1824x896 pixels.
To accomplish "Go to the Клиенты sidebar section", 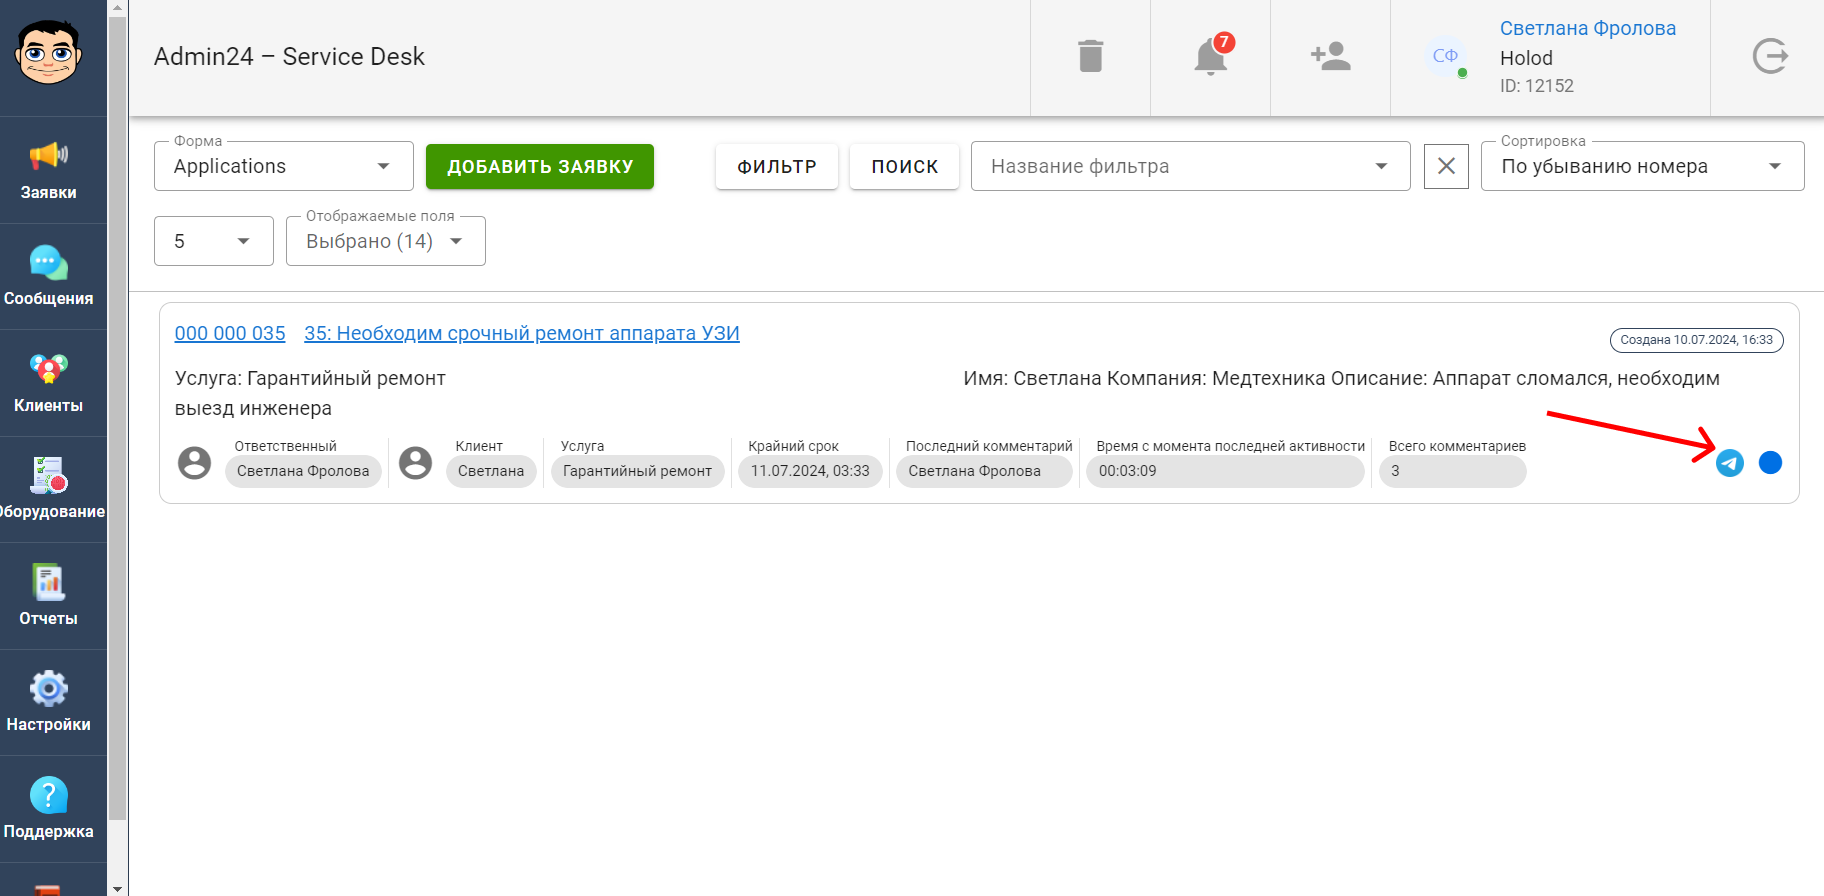I will point(48,383).
